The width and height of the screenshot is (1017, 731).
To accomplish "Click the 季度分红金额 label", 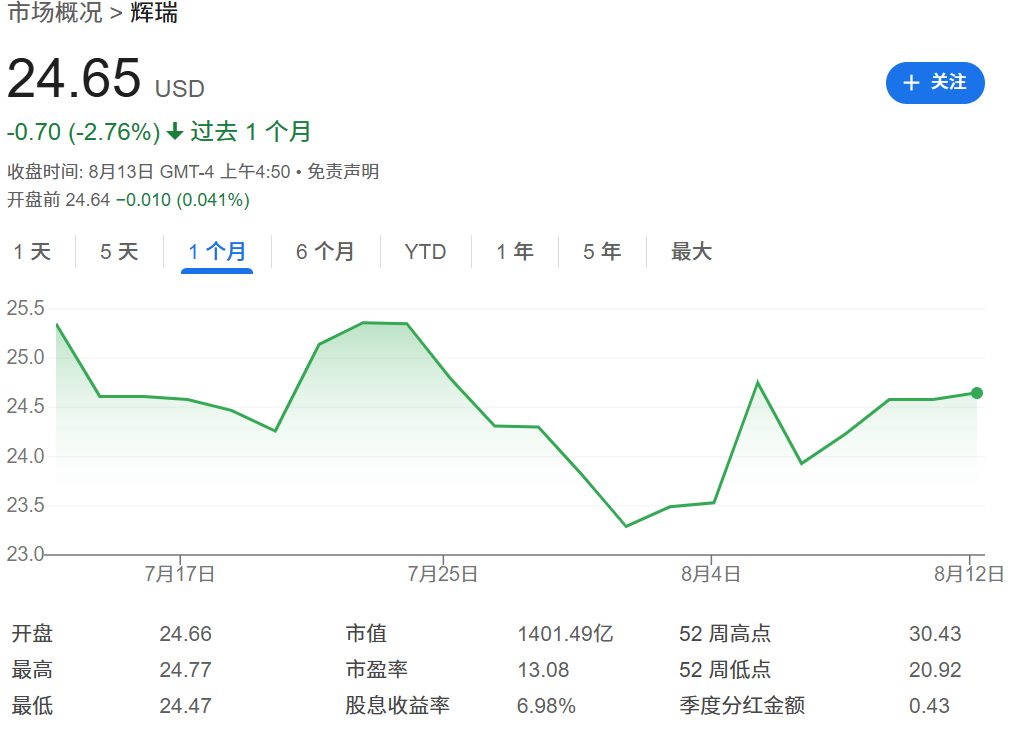I will (x=742, y=706).
